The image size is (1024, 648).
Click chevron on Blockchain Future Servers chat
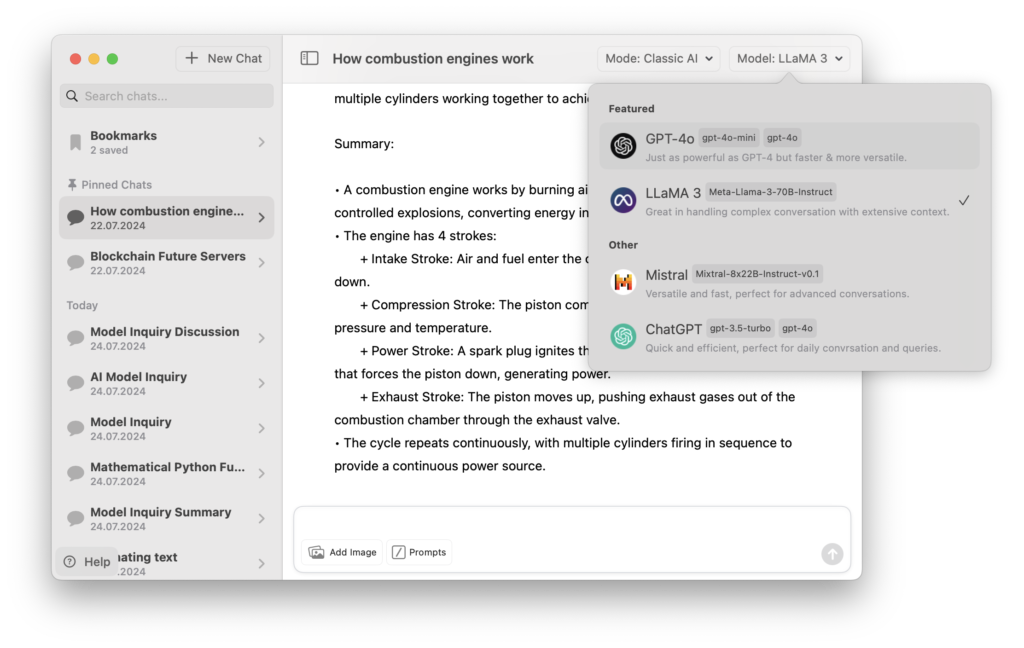pyautogui.click(x=261, y=263)
